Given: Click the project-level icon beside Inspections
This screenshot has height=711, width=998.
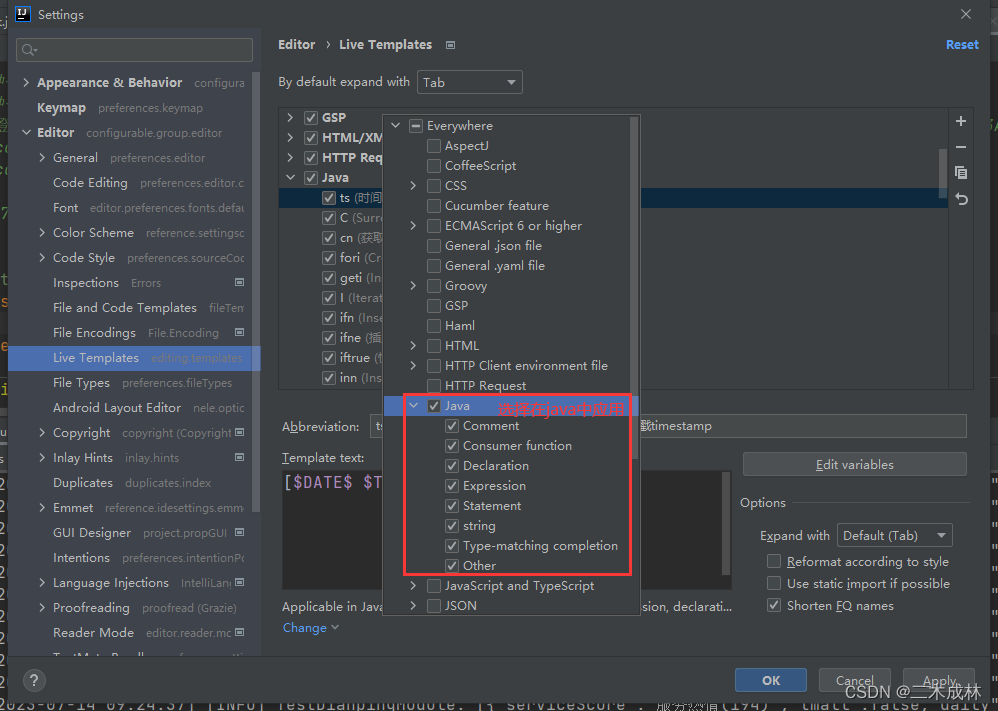Looking at the screenshot, I should 239,282.
